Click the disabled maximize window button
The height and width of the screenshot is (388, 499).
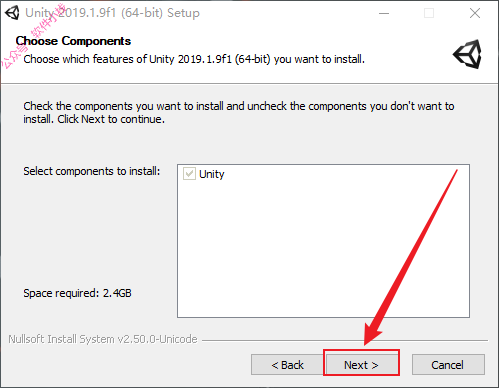[429, 13]
